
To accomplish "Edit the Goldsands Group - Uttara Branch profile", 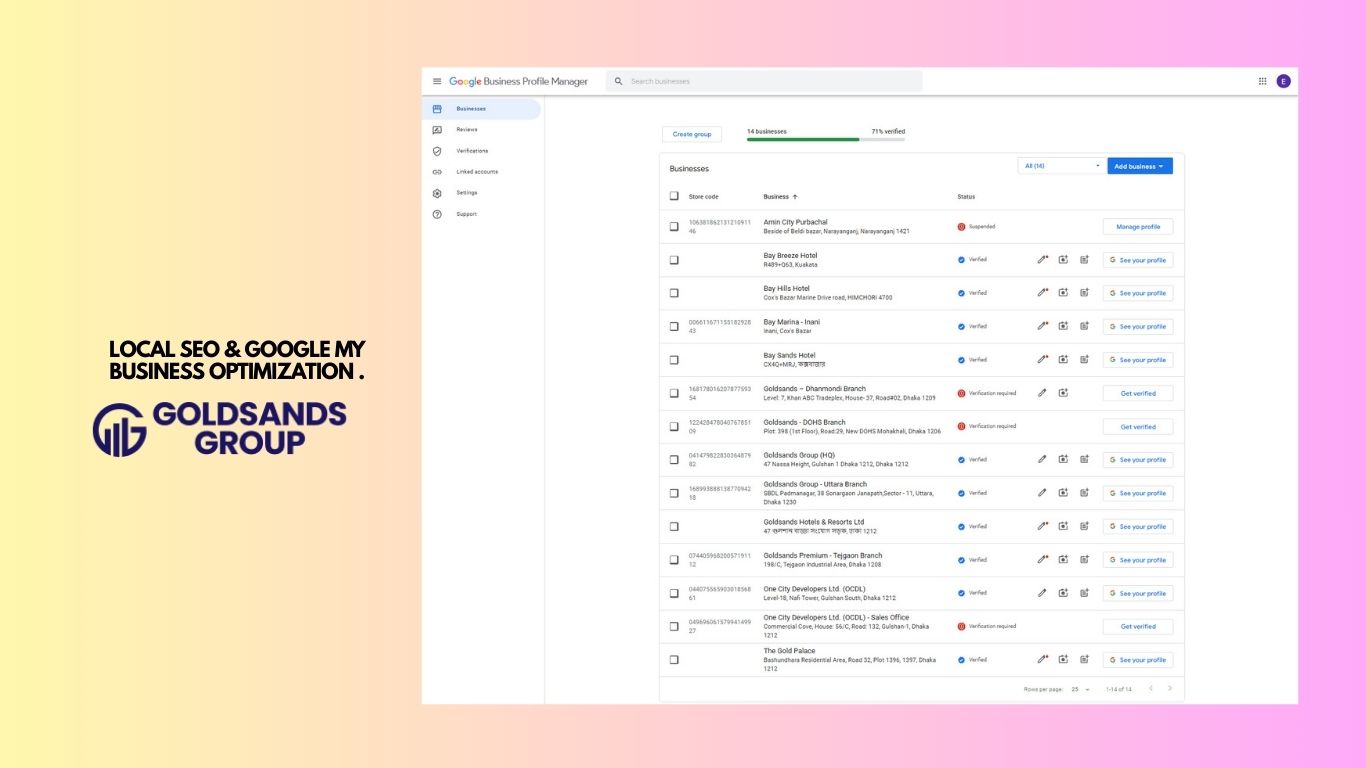I will (x=1042, y=493).
